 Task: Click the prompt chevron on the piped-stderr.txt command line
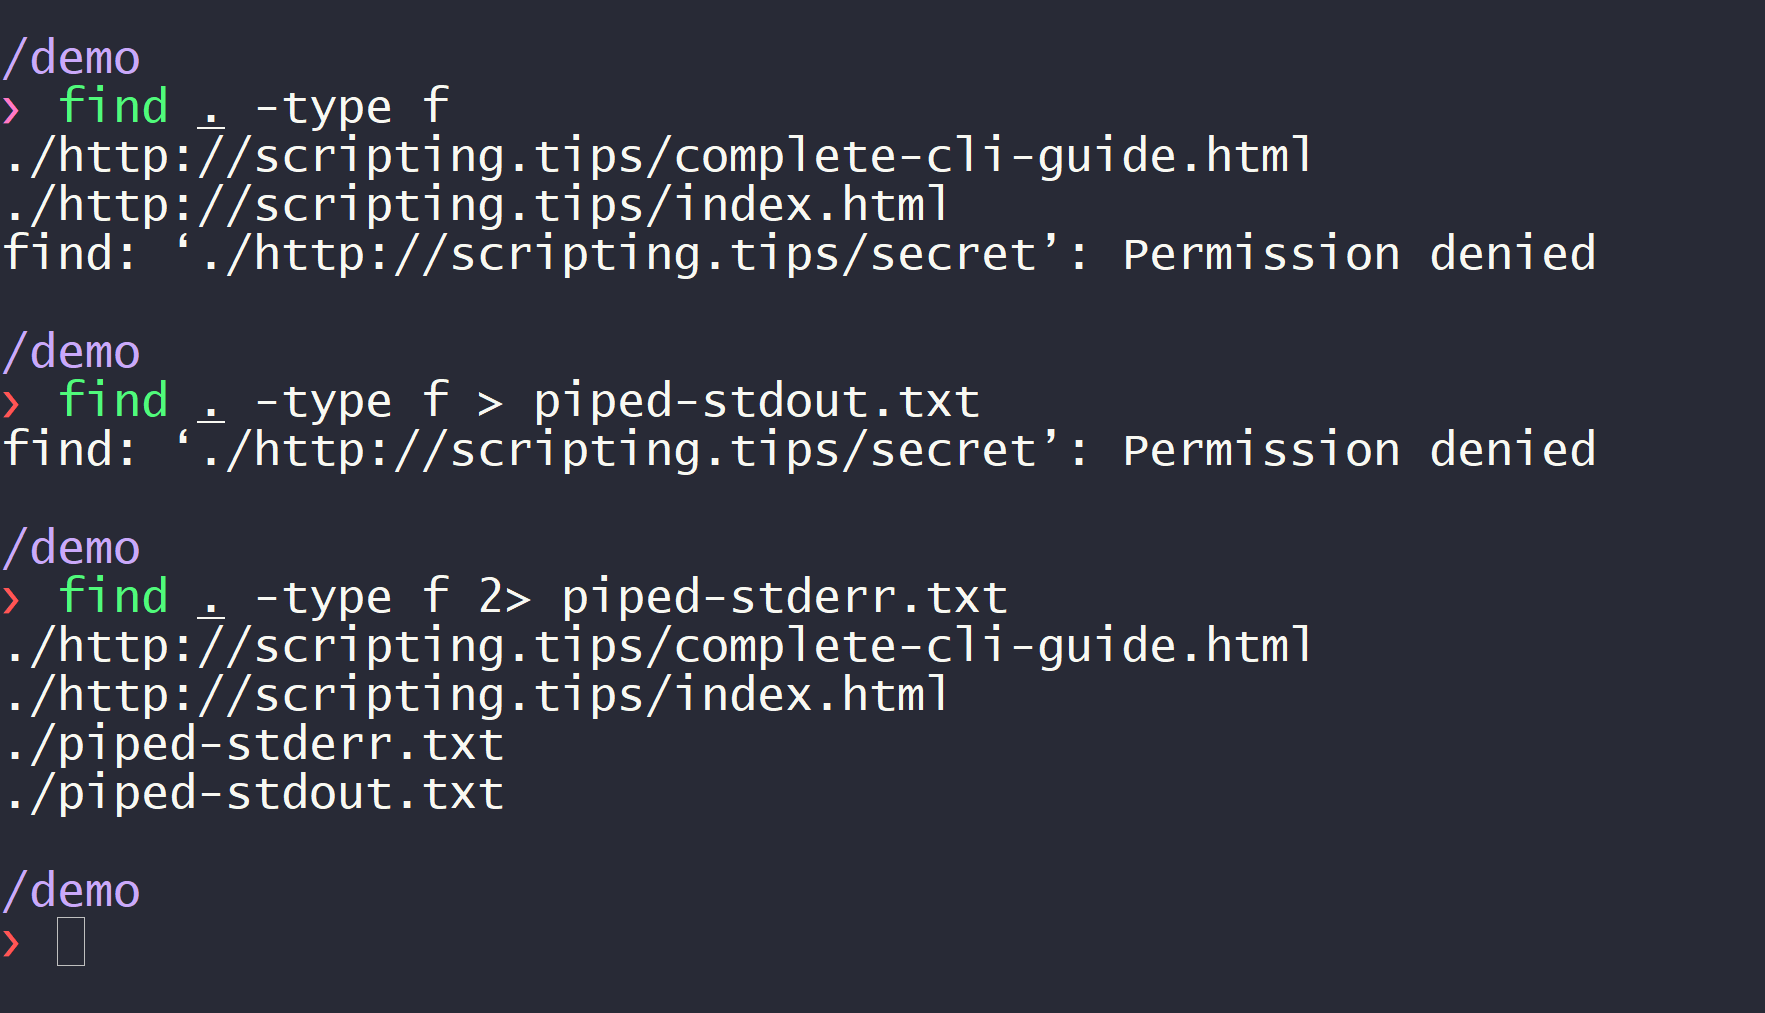pyautogui.click(x=12, y=598)
